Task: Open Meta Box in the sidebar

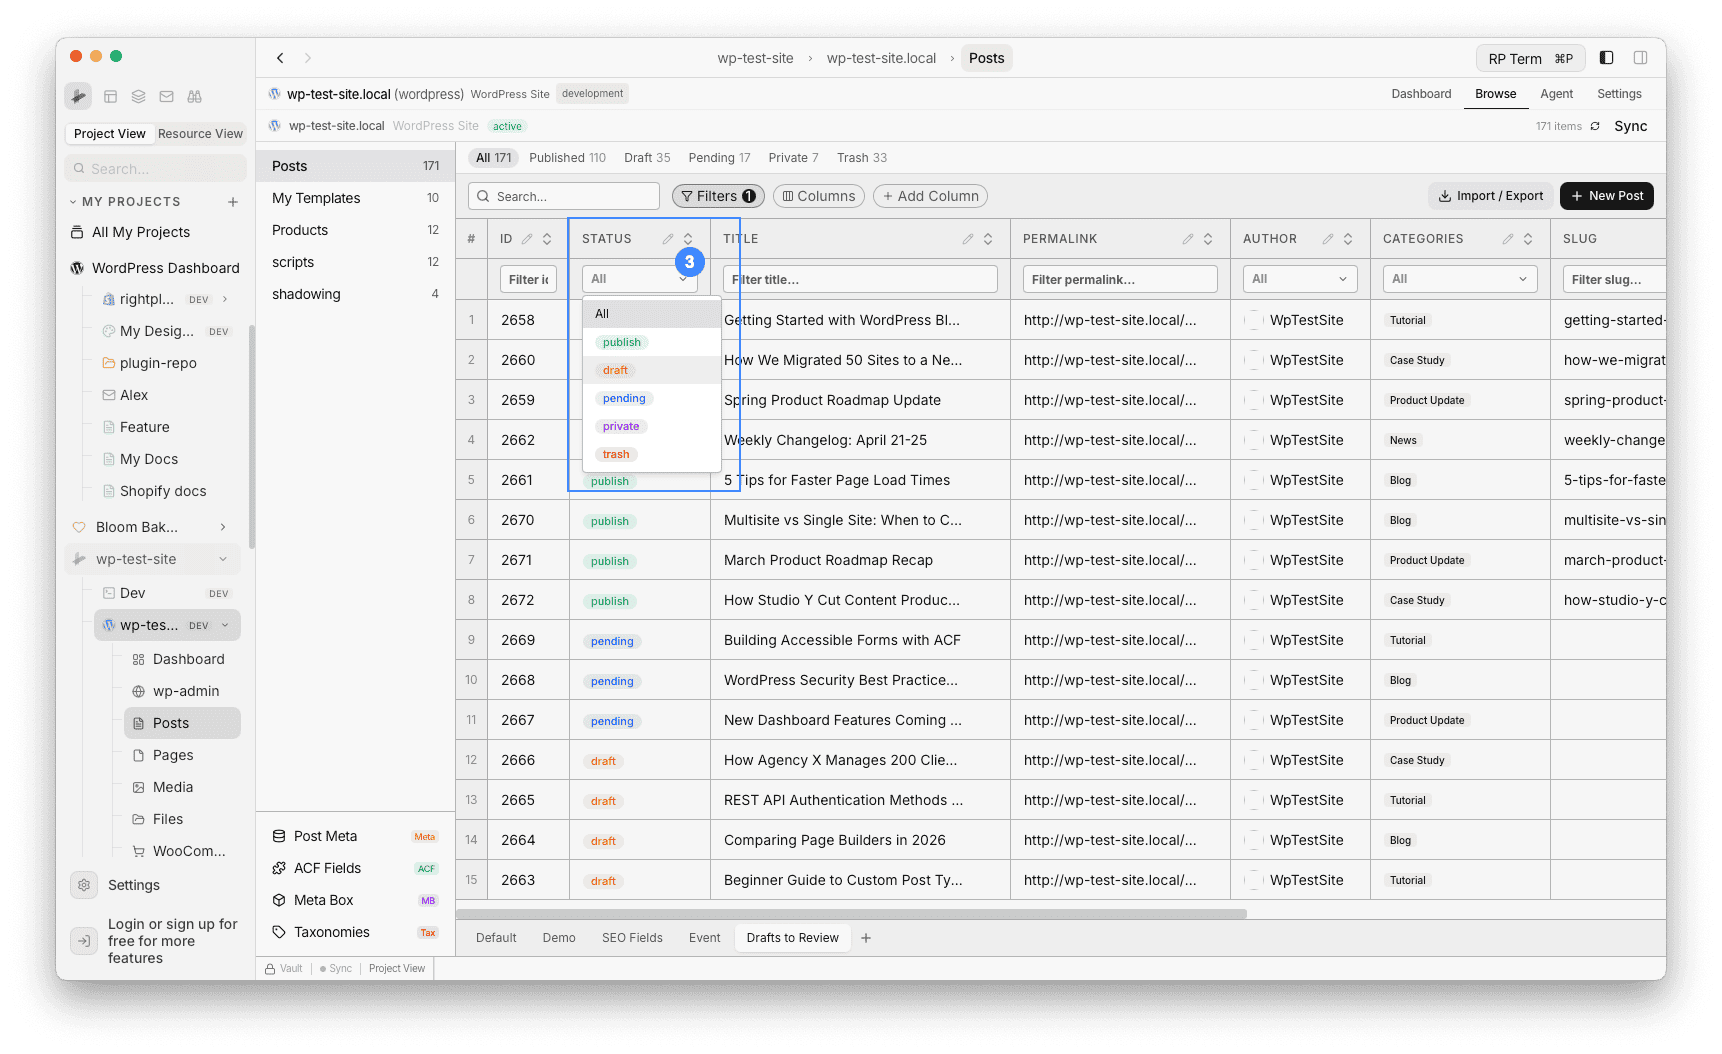Action: point(355,900)
